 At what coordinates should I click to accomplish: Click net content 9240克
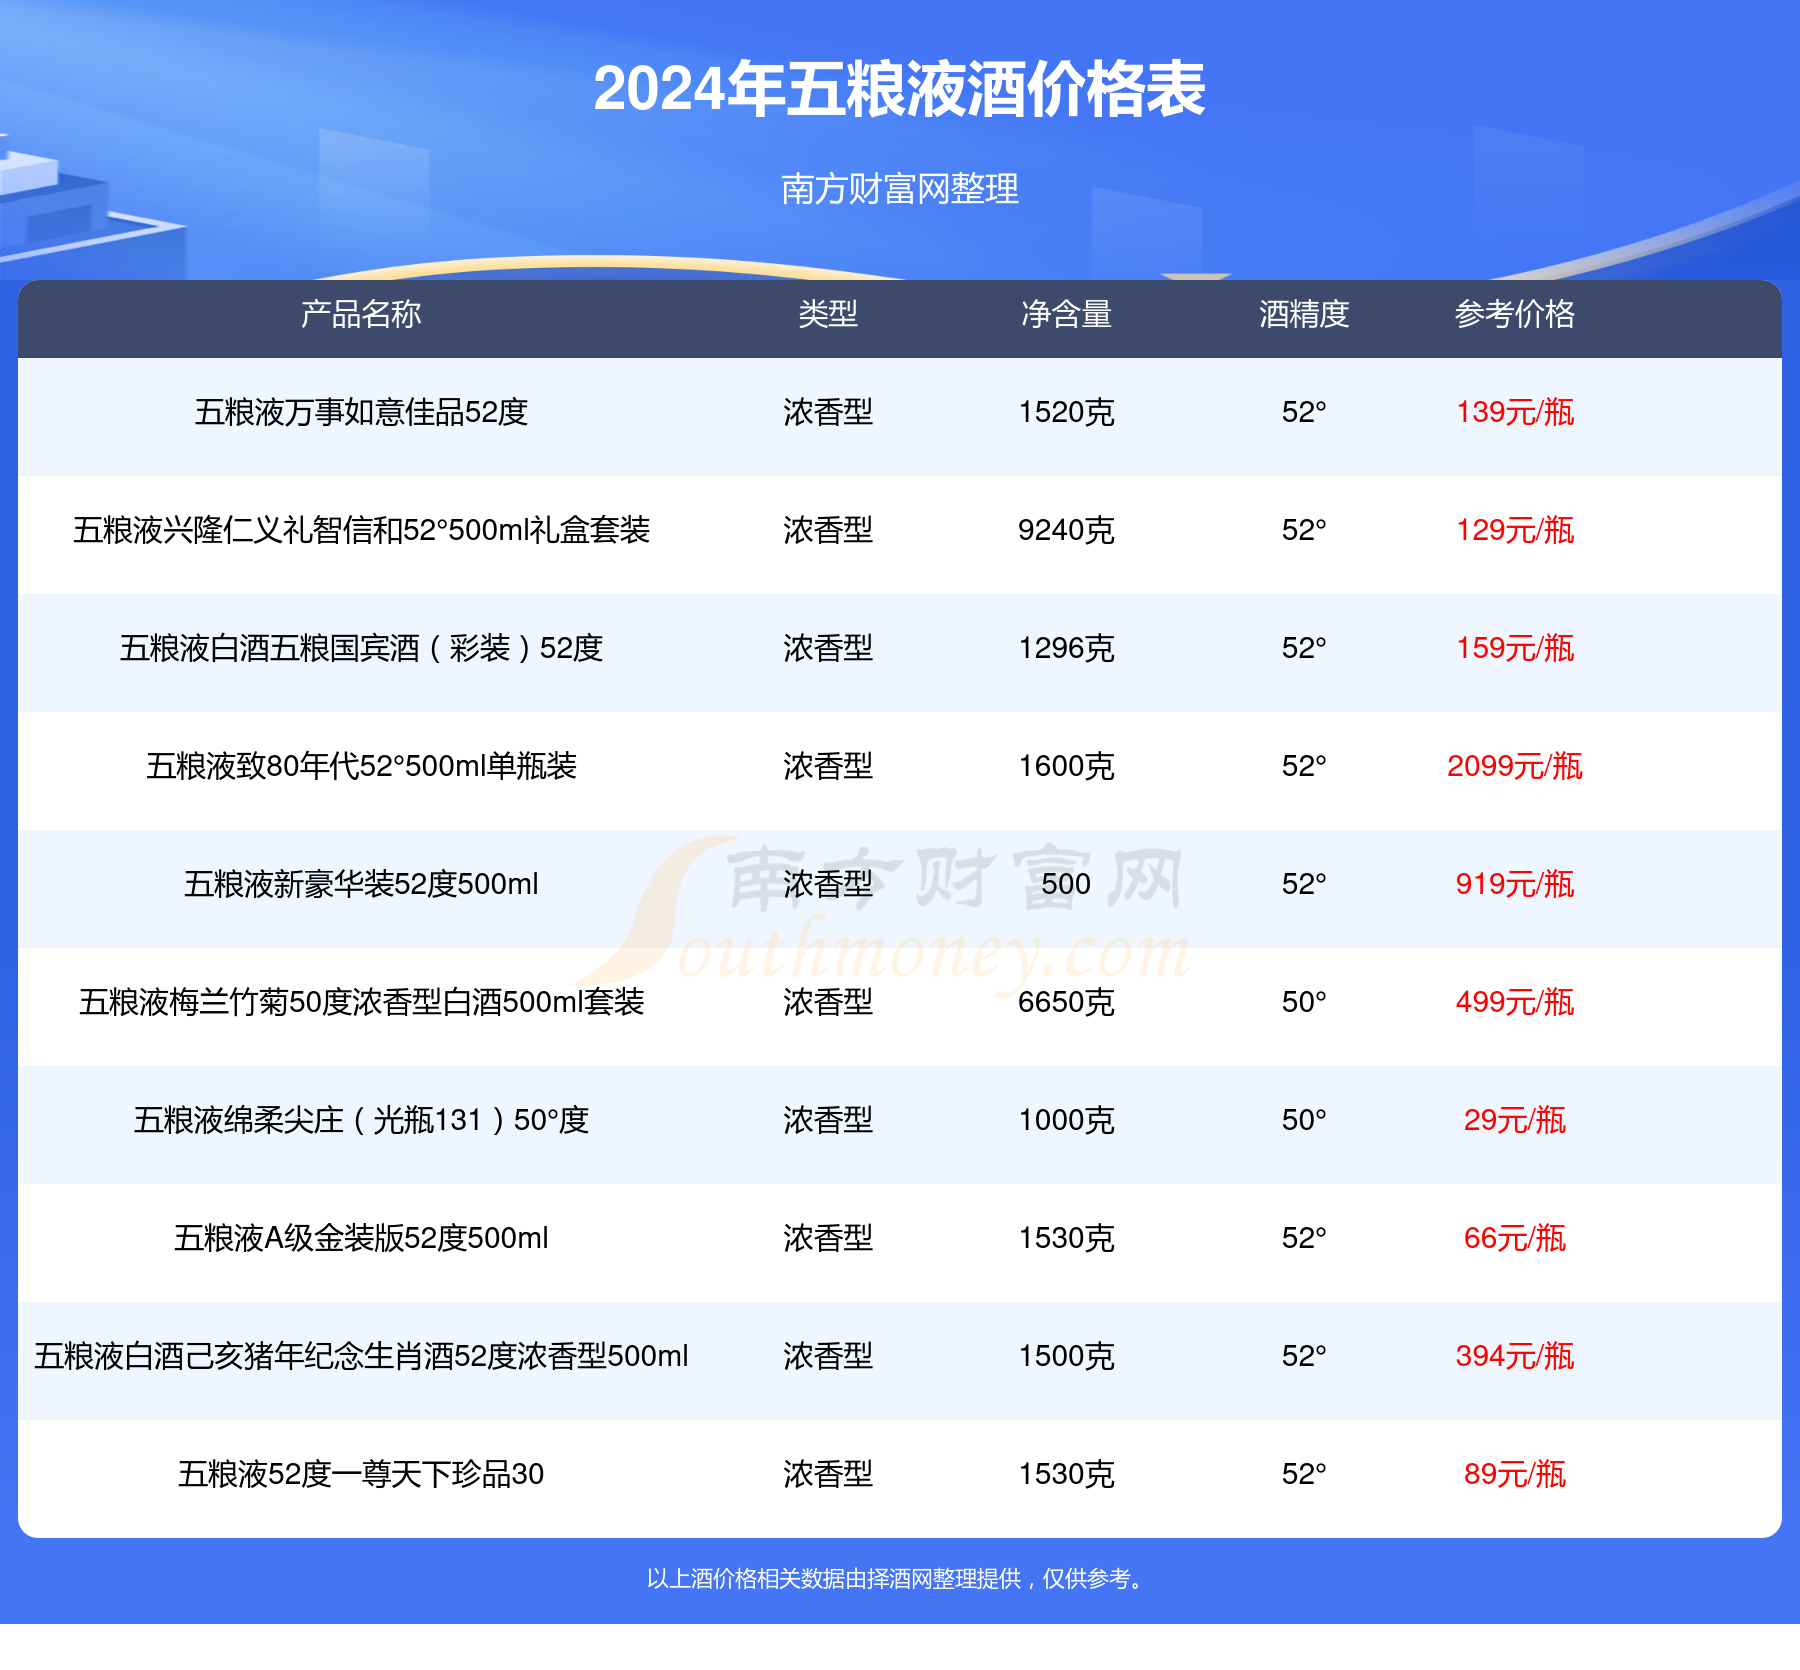click(1066, 530)
